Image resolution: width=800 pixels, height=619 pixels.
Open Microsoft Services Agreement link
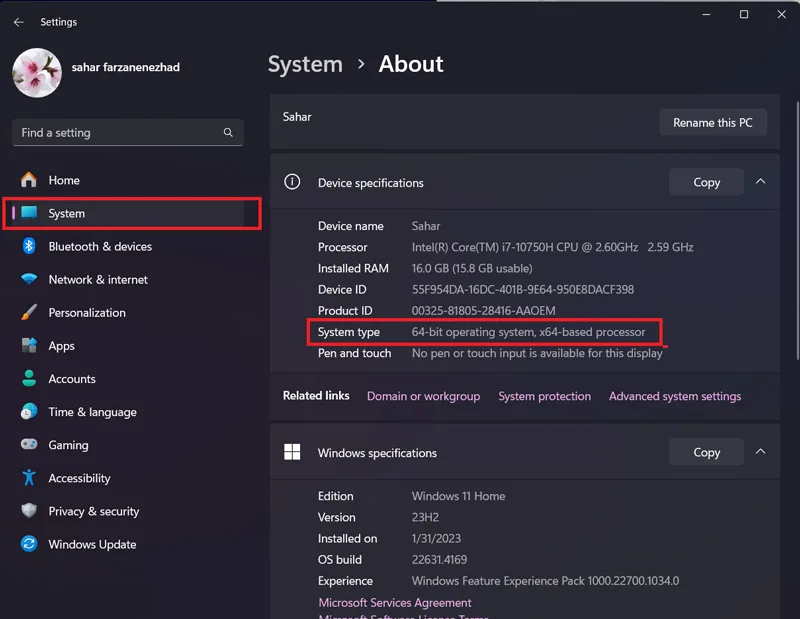coord(395,603)
